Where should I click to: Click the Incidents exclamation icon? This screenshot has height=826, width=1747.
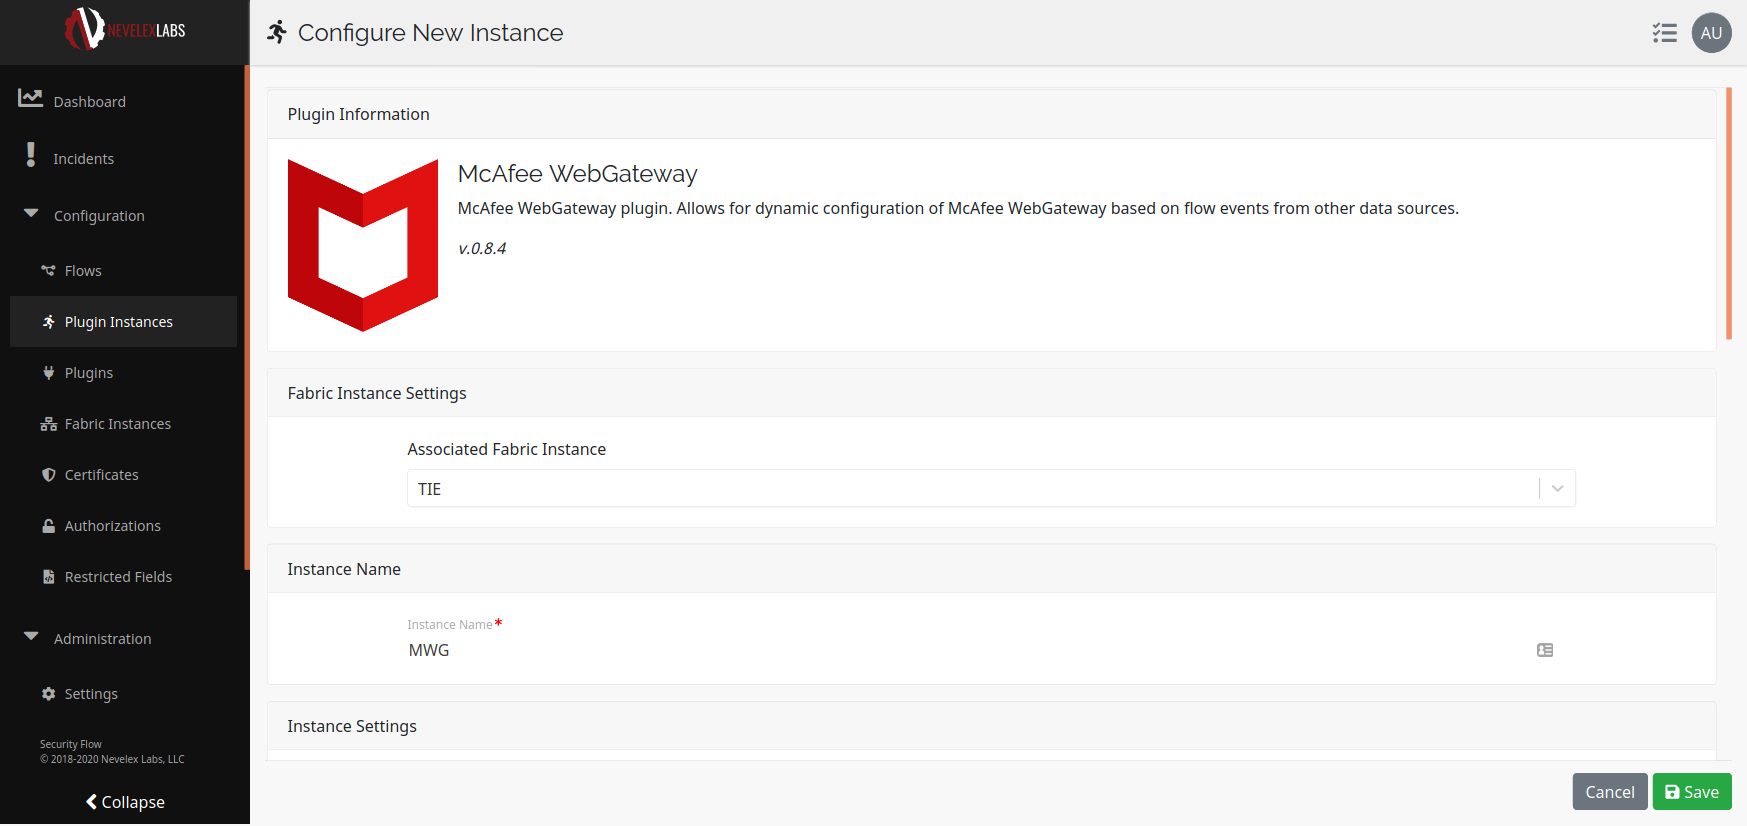31,155
